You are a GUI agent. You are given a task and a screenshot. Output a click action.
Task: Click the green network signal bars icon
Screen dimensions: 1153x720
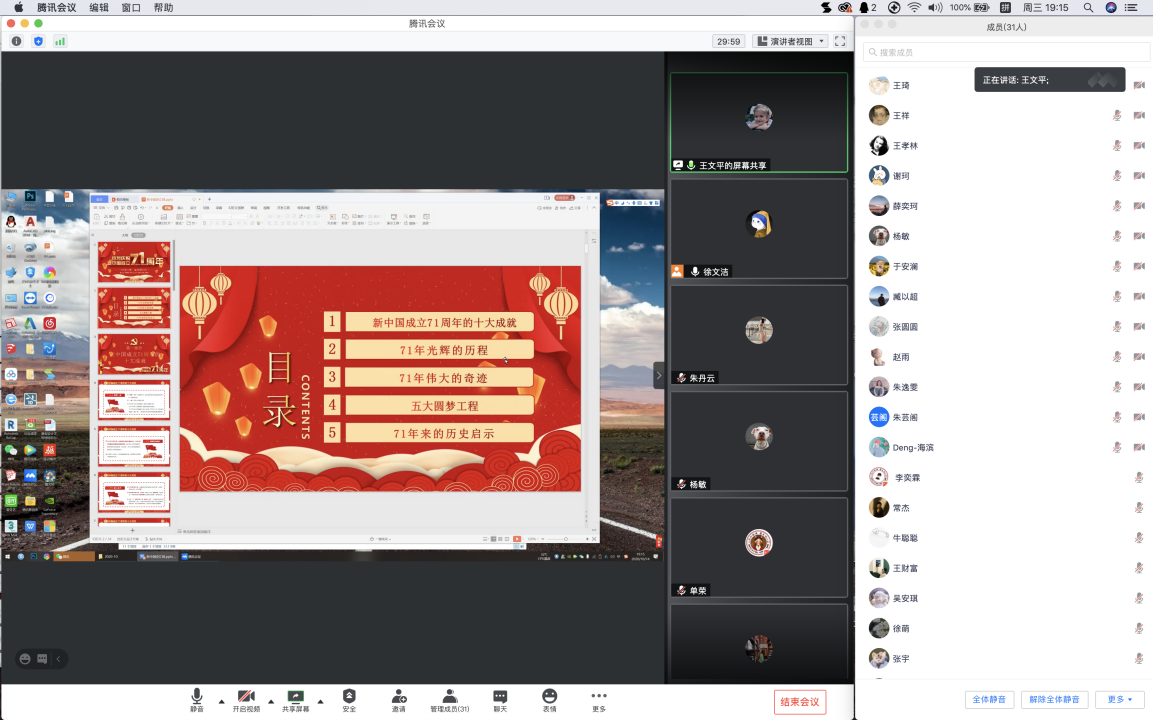(60, 41)
